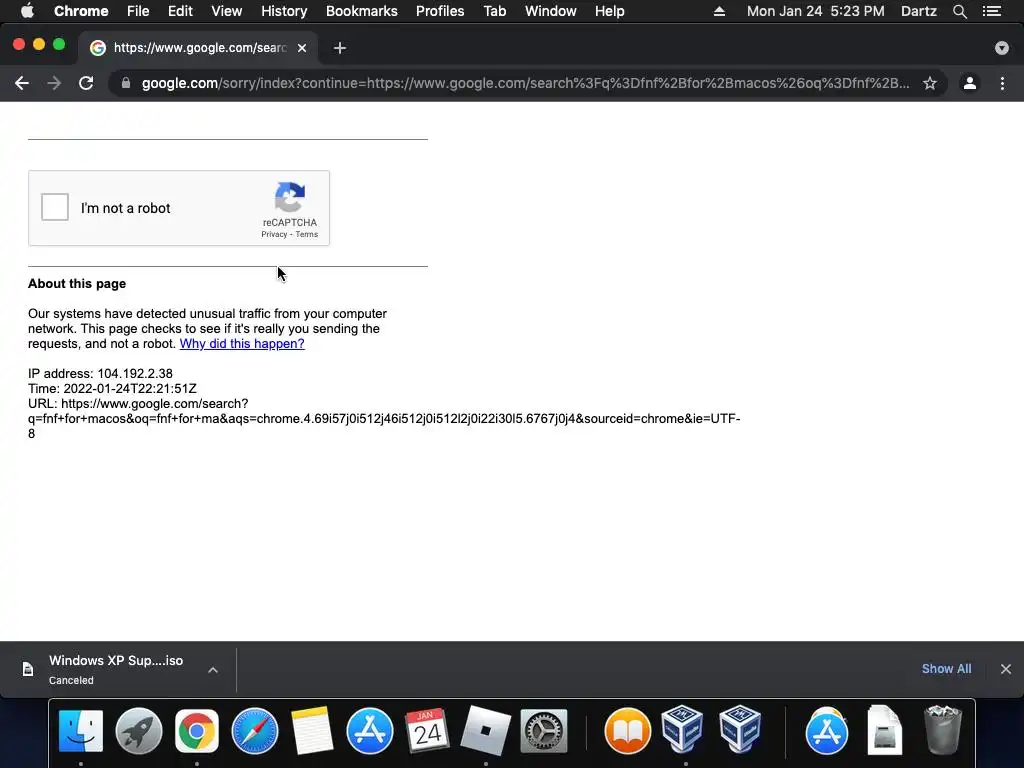This screenshot has width=1024, height=768.
Task: Open the Trash in the Dock
Action: click(x=942, y=730)
